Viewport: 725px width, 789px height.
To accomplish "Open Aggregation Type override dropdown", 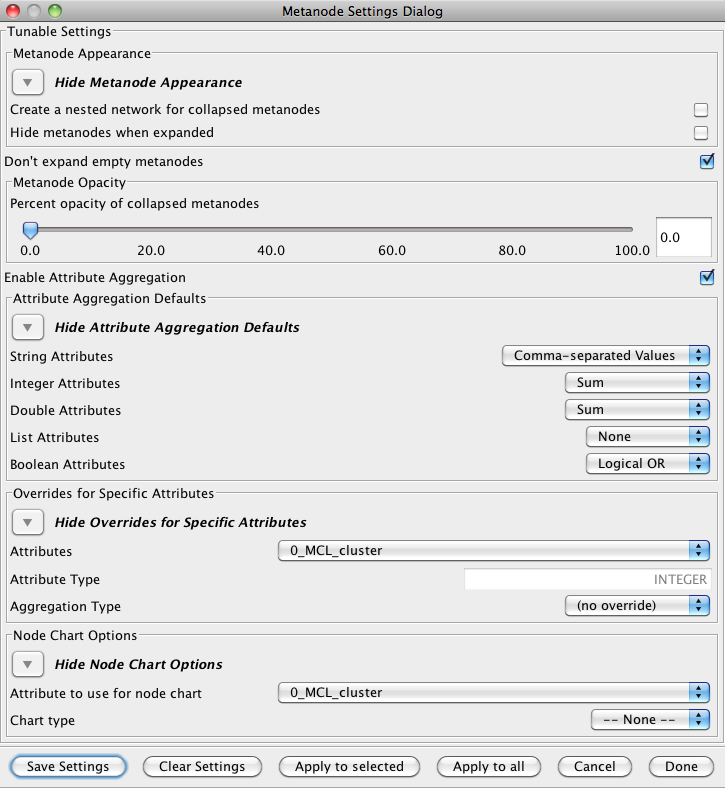I will (636, 606).
